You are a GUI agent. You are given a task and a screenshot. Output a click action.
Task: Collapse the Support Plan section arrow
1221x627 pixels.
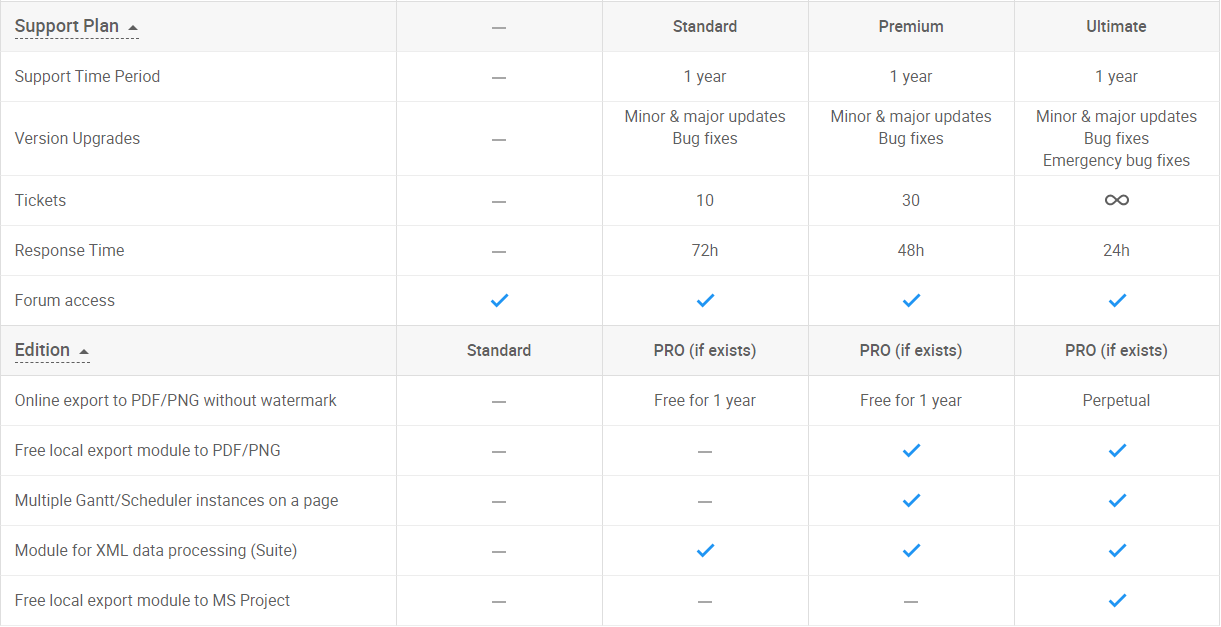tap(132, 27)
